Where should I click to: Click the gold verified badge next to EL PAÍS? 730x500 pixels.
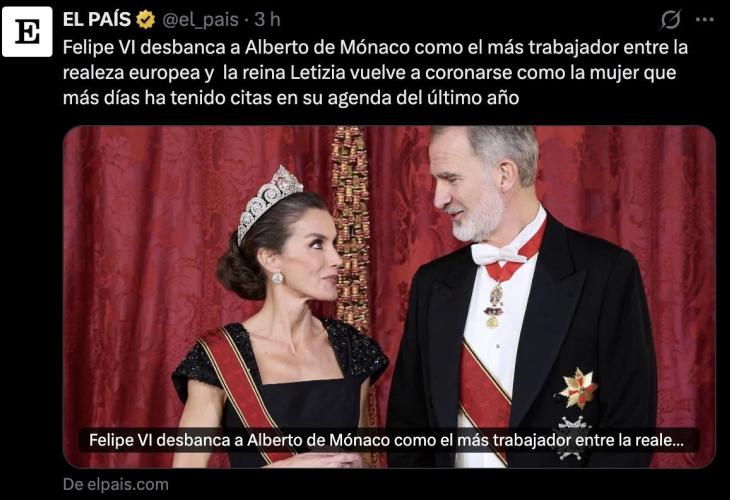coord(145,20)
